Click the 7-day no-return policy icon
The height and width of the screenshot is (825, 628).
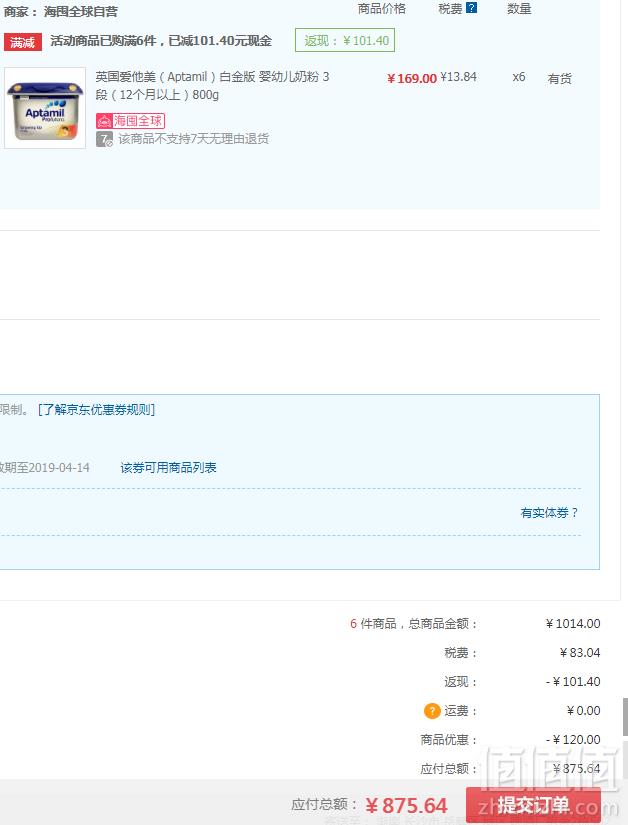tap(104, 139)
